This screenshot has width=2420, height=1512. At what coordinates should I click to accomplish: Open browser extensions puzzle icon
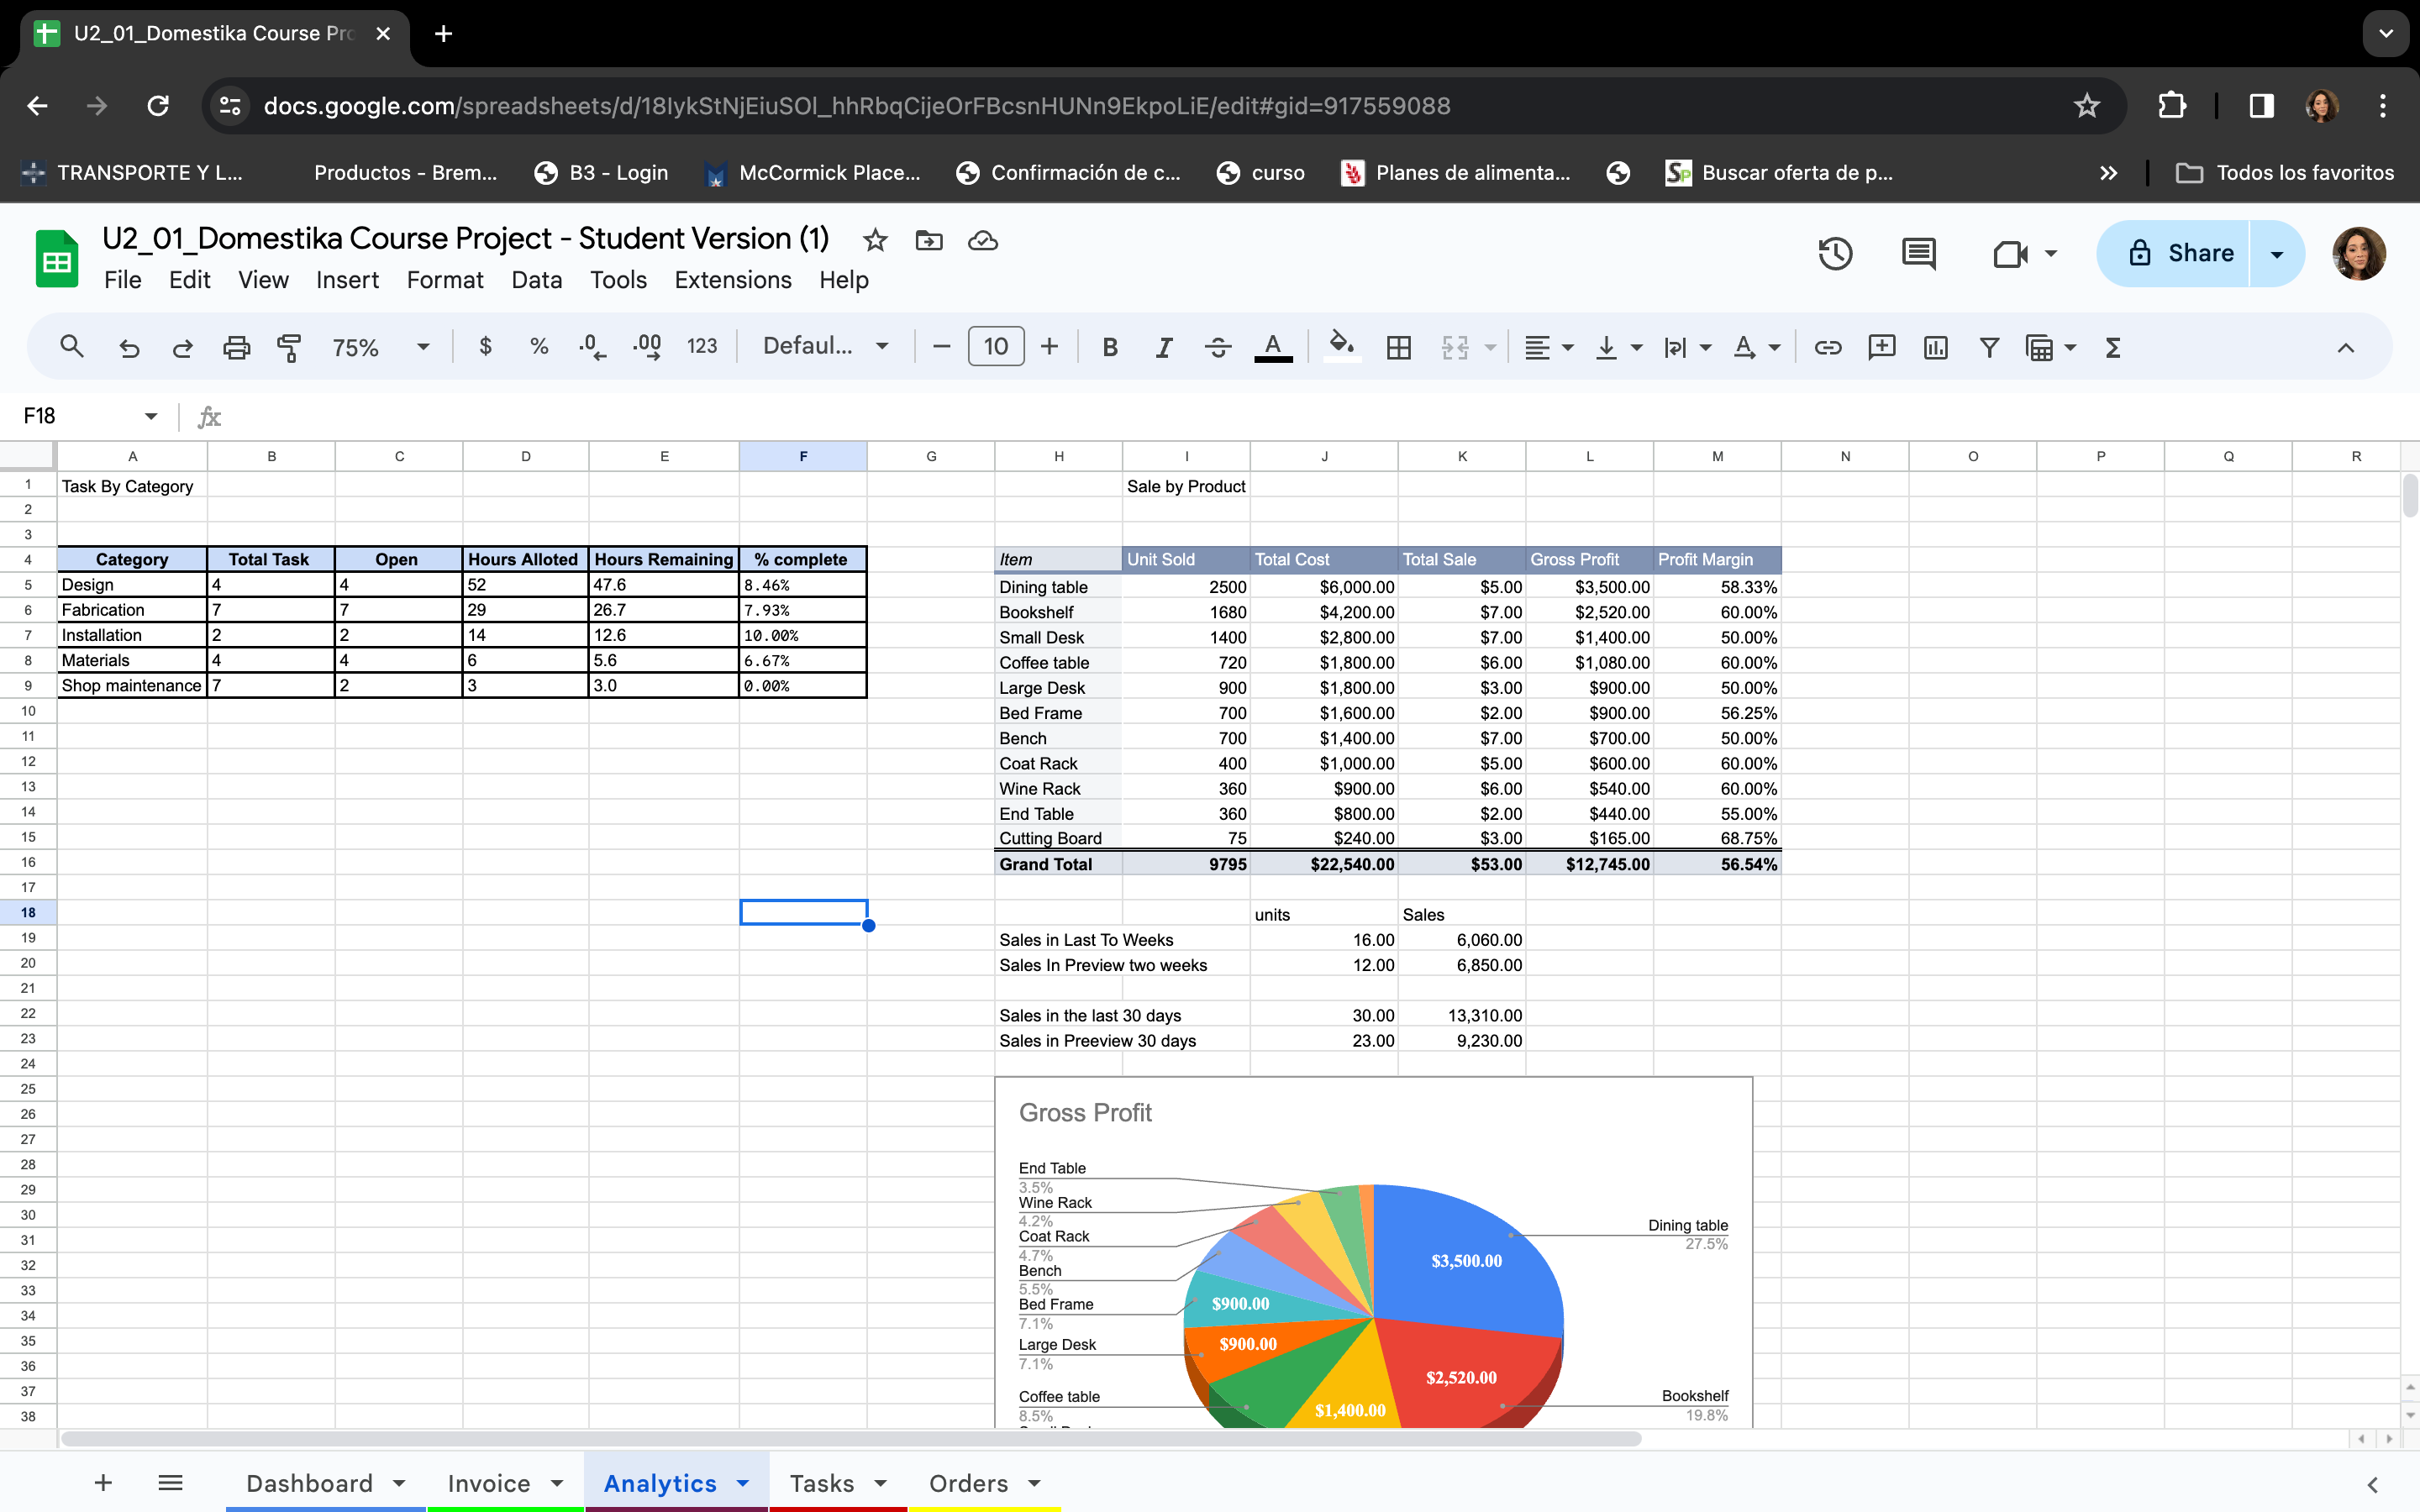point(2172,106)
